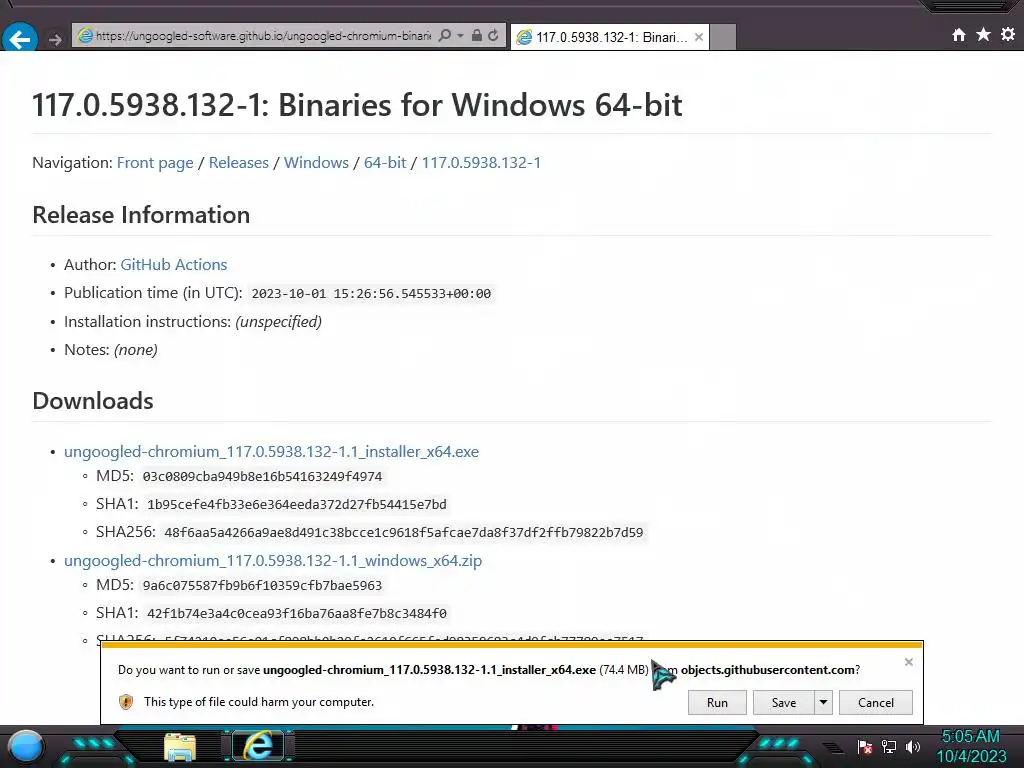Open the Start orb button
1024x768 pixels.
click(26, 746)
